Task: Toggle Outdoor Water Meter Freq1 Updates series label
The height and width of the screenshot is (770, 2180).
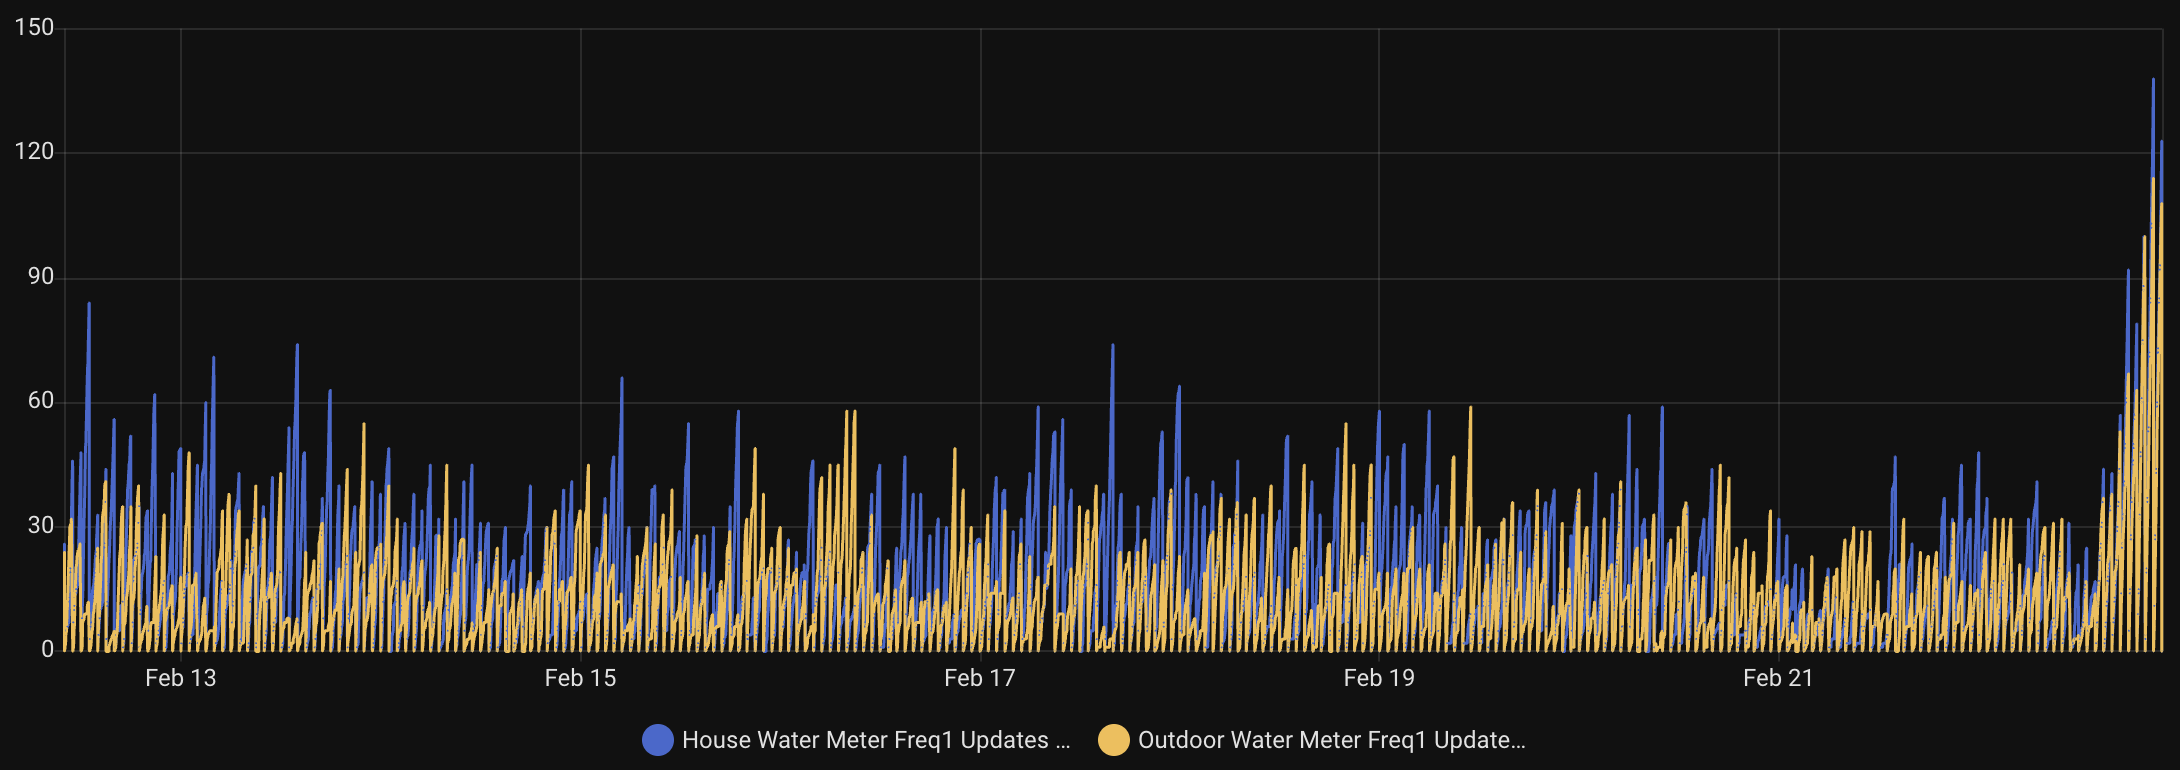Action: coord(1331,740)
